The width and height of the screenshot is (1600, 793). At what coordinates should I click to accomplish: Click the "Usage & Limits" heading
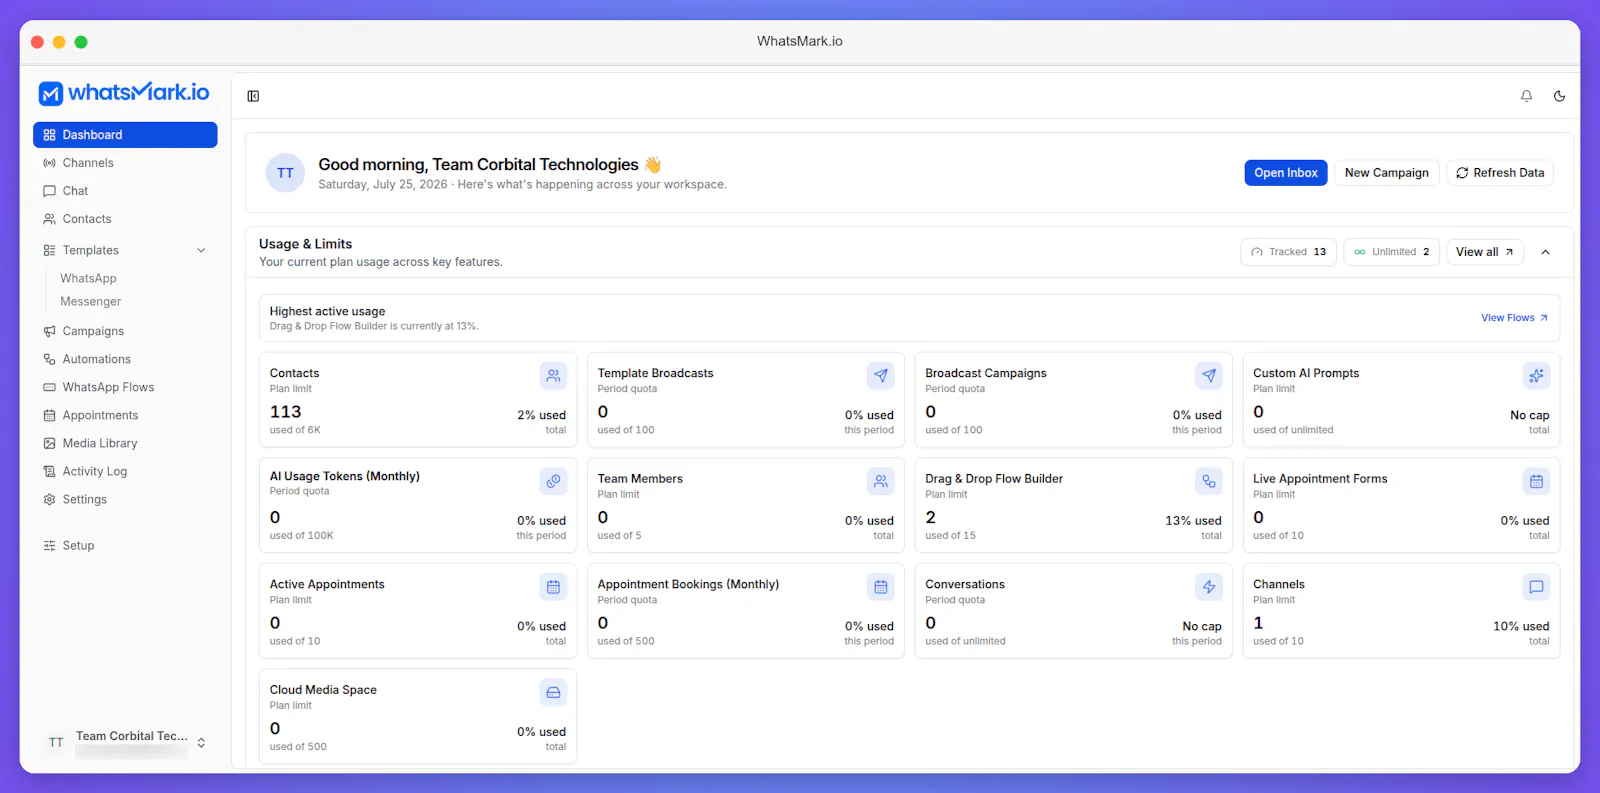point(305,244)
